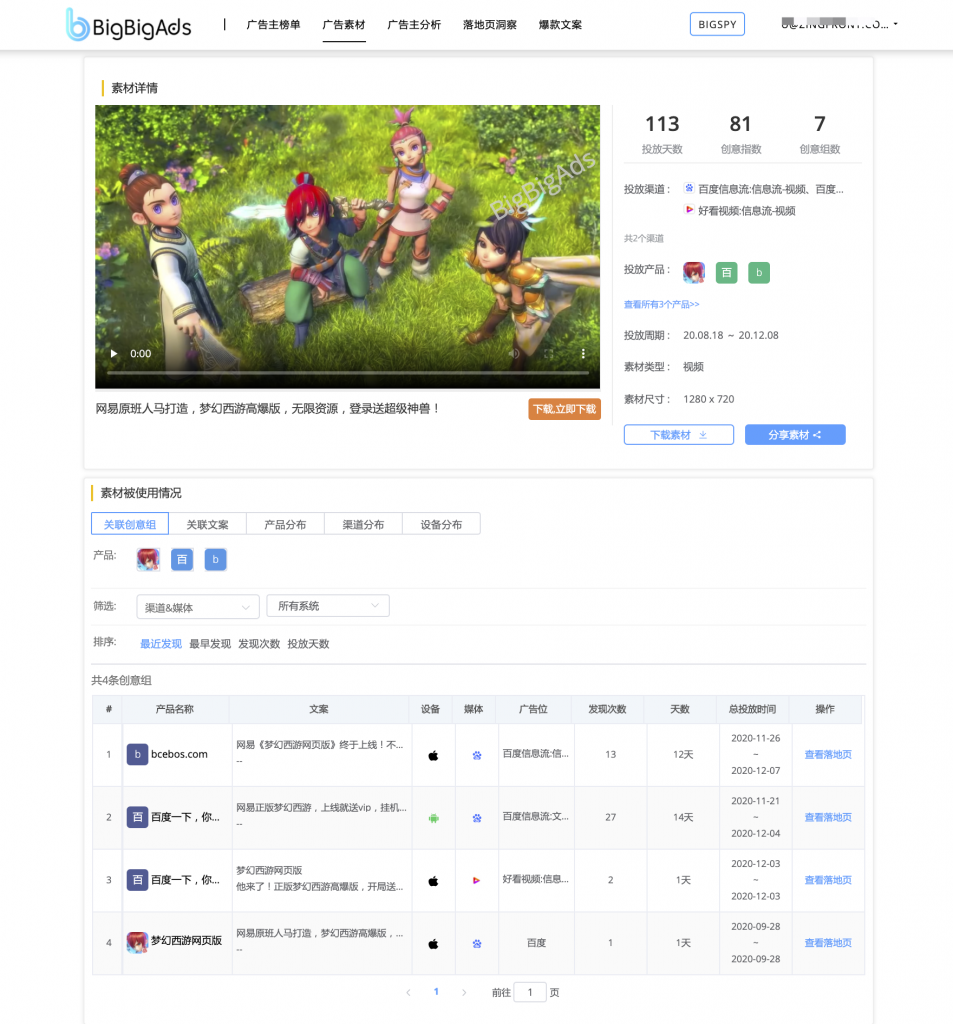
Task: Click the bcebos.com product b icon
Action: coord(137,754)
